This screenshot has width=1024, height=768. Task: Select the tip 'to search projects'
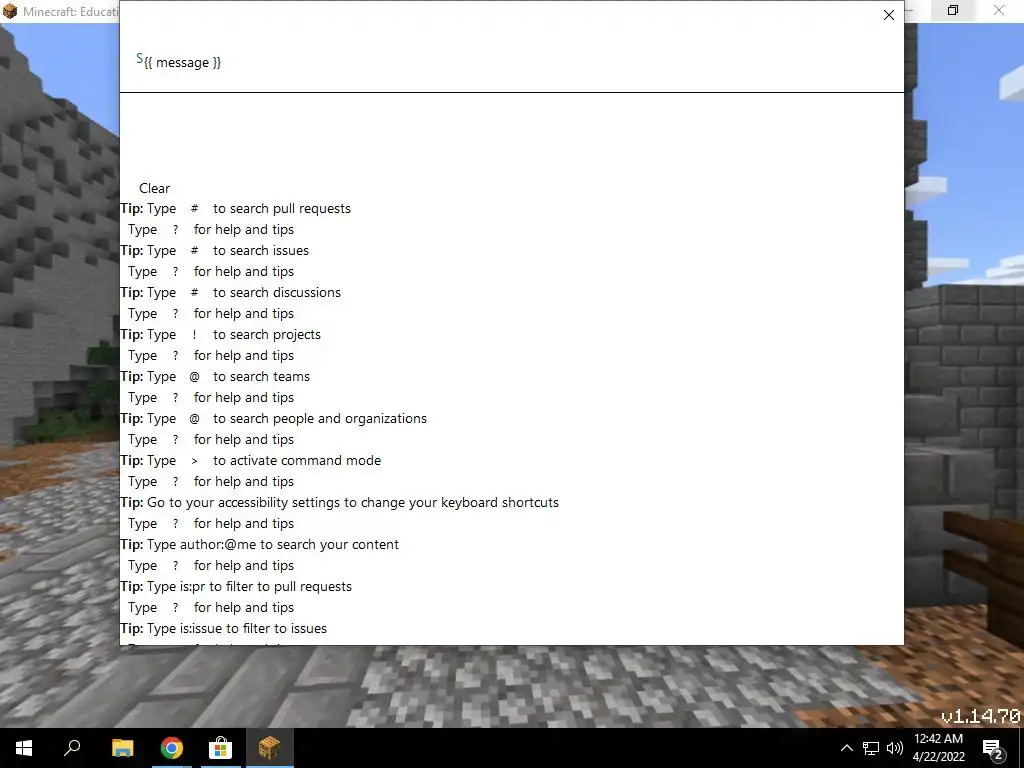266,334
